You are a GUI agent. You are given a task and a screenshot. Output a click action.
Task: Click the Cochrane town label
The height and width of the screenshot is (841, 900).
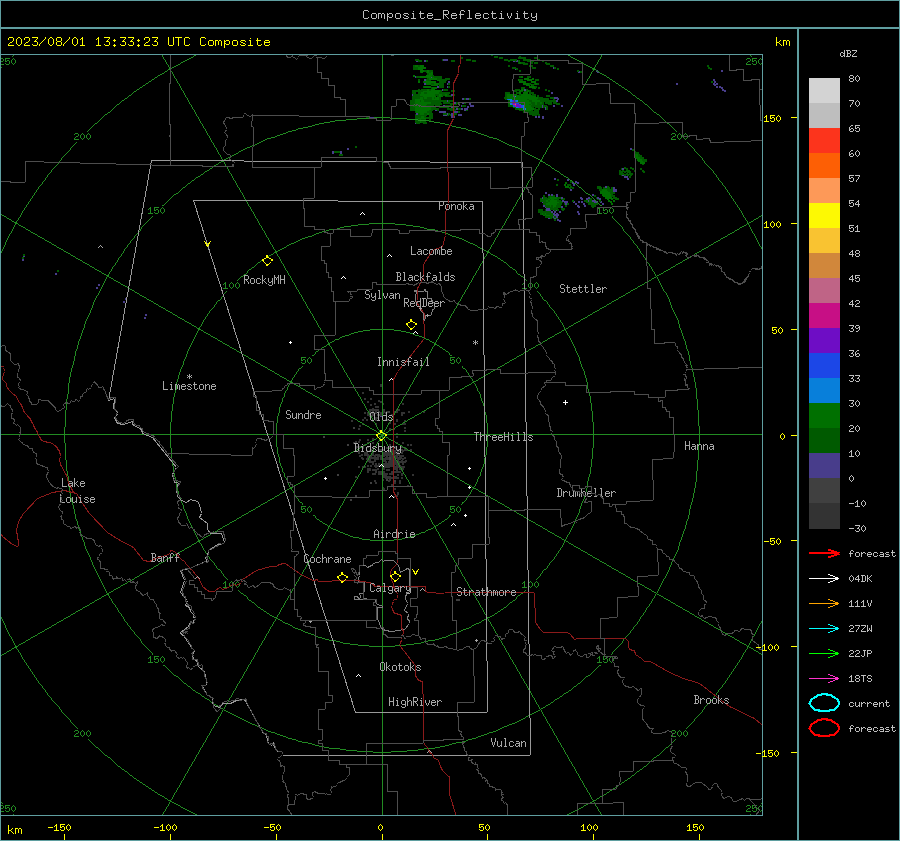tap(327, 559)
